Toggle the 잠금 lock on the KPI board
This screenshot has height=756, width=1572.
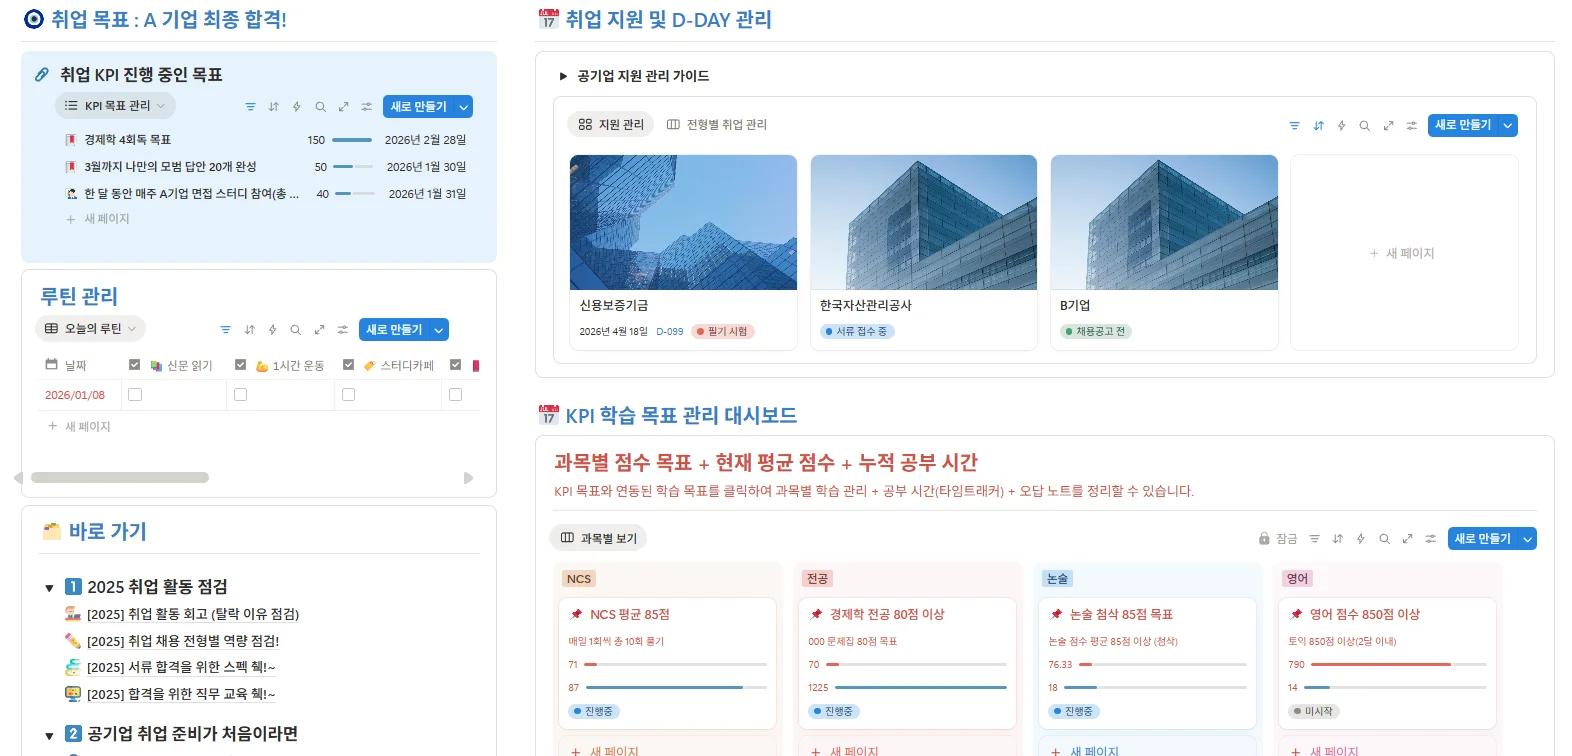click(x=1277, y=539)
